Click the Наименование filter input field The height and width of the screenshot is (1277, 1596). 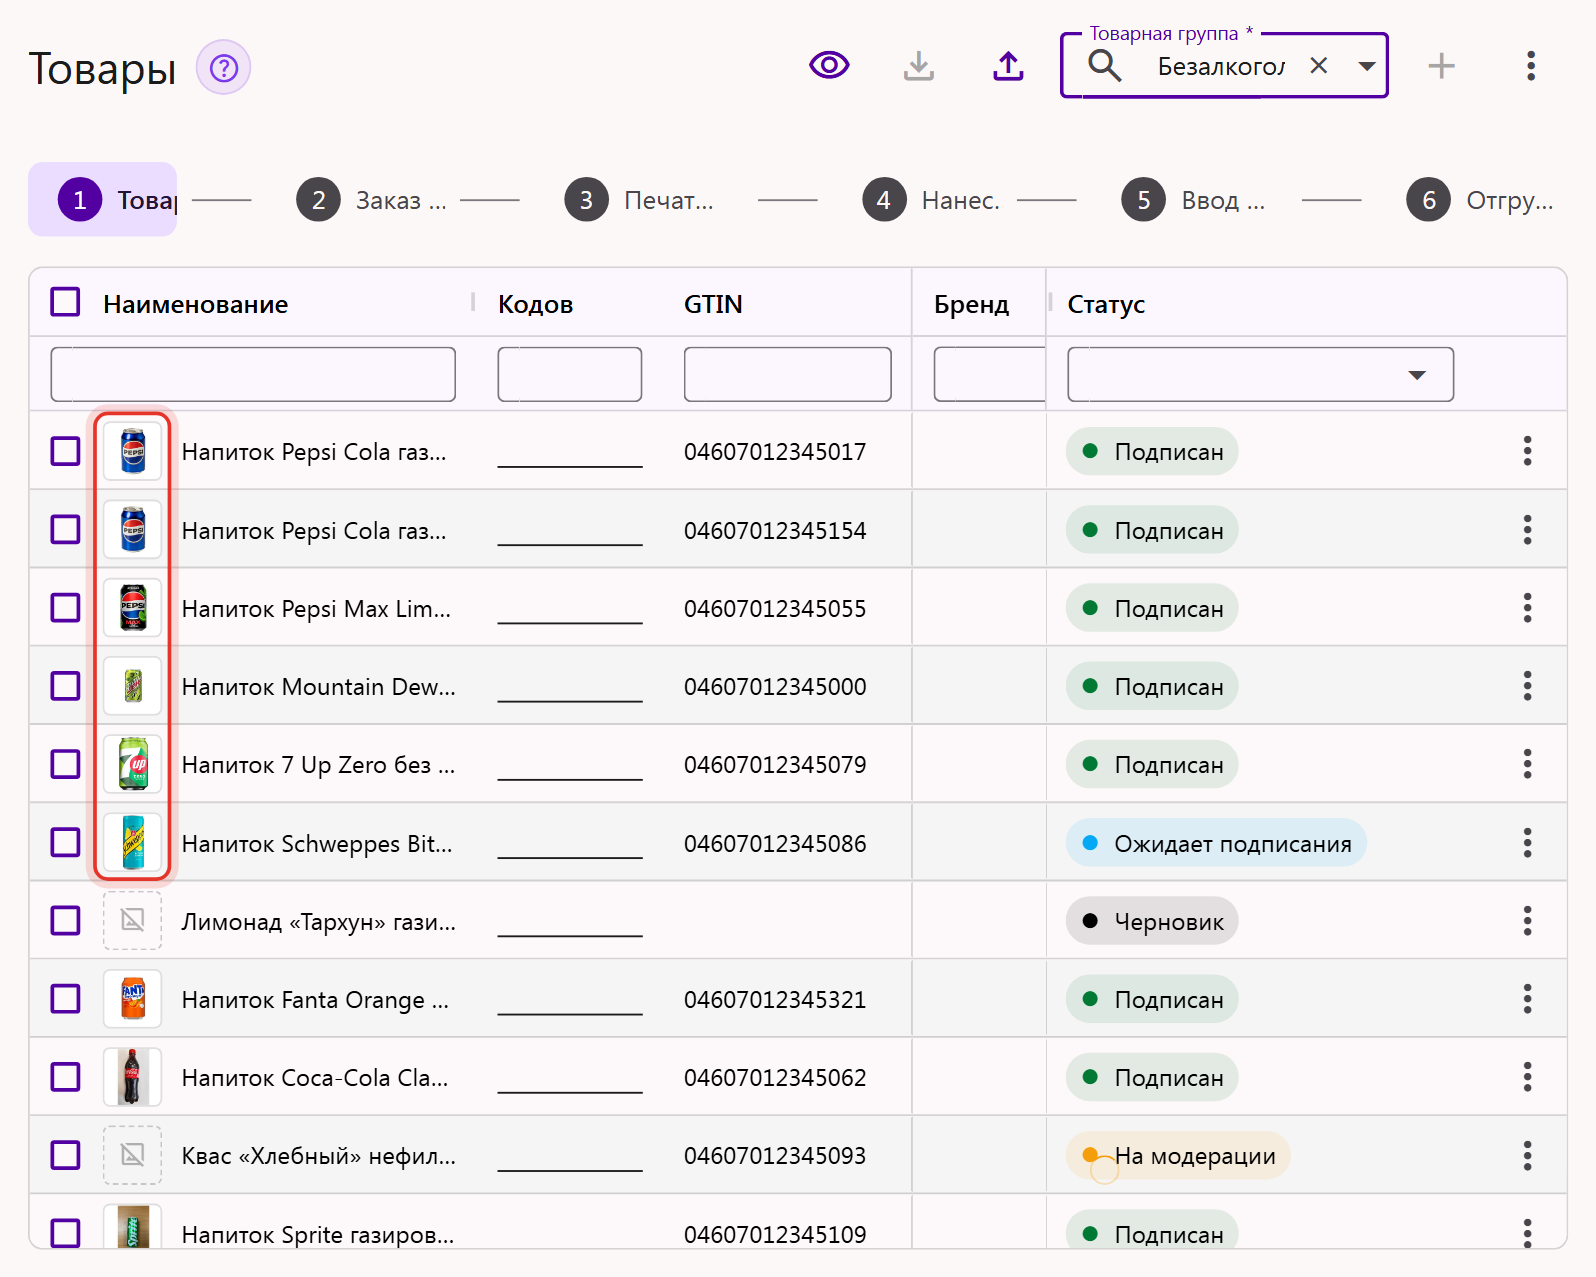(x=253, y=375)
